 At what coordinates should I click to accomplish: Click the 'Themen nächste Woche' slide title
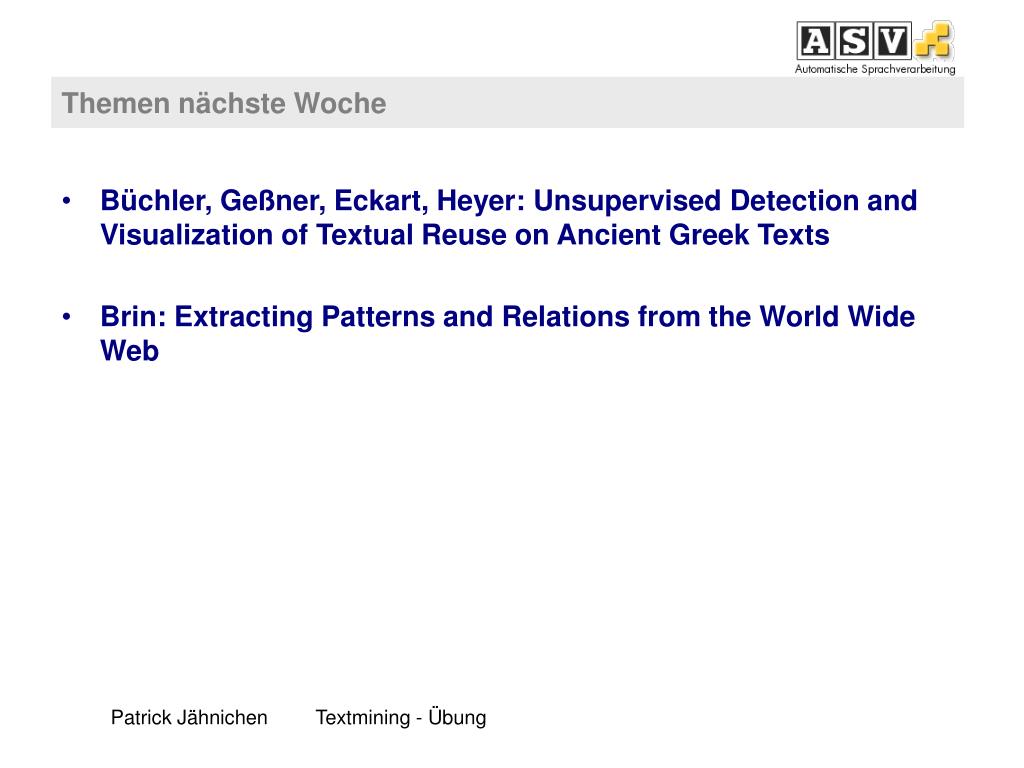(224, 103)
